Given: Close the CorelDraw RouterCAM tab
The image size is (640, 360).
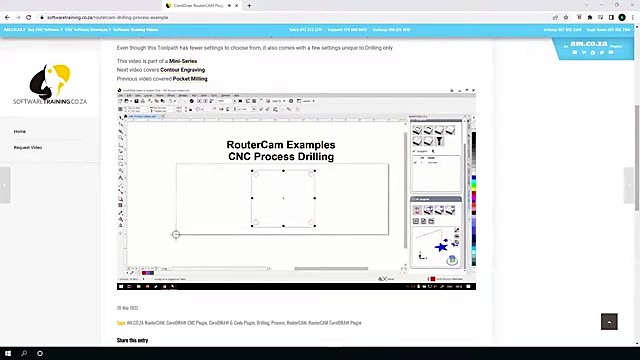Looking at the screenshot, I should [236, 6].
